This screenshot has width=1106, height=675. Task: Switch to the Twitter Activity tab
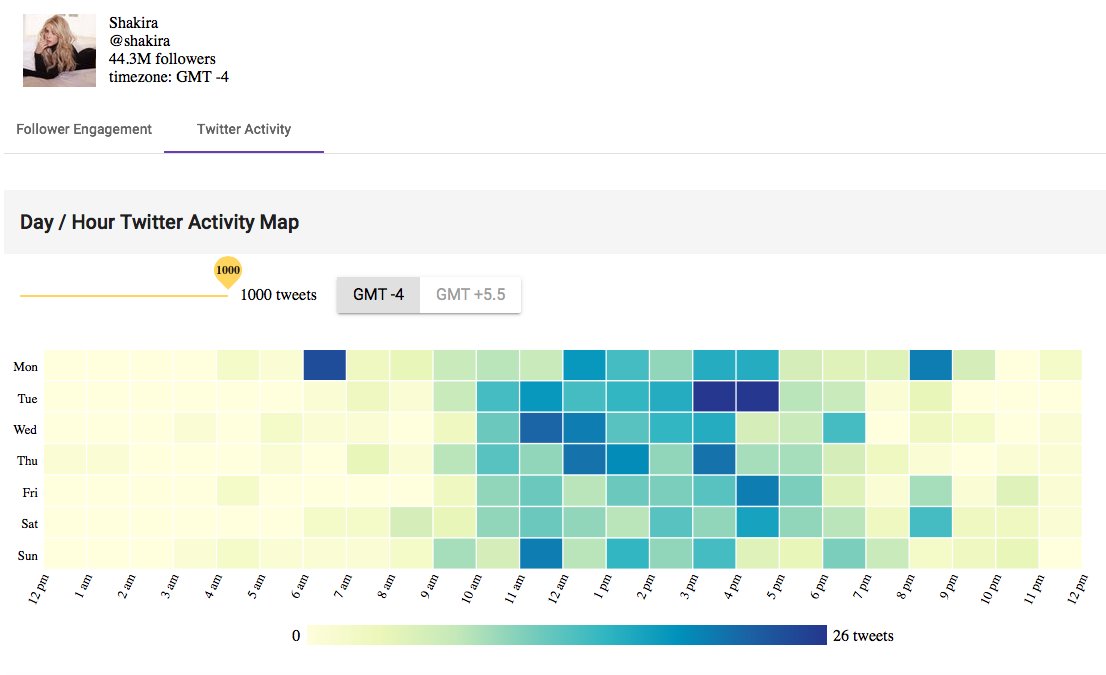click(x=244, y=129)
